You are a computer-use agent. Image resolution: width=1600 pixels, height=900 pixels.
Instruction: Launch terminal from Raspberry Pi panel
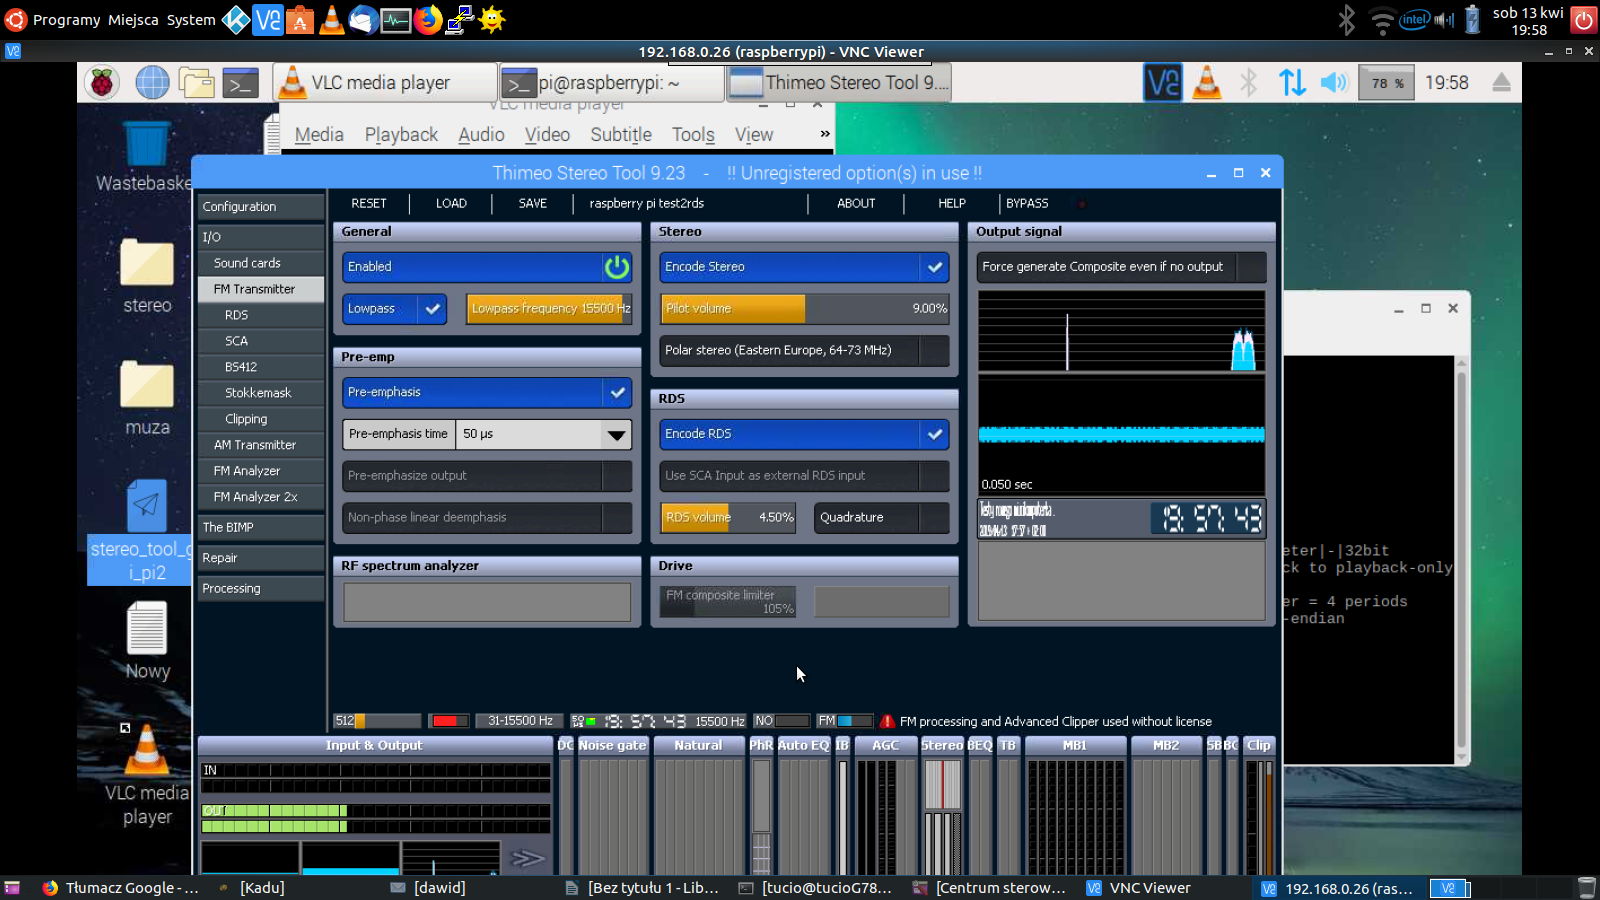(x=240, y=83)
